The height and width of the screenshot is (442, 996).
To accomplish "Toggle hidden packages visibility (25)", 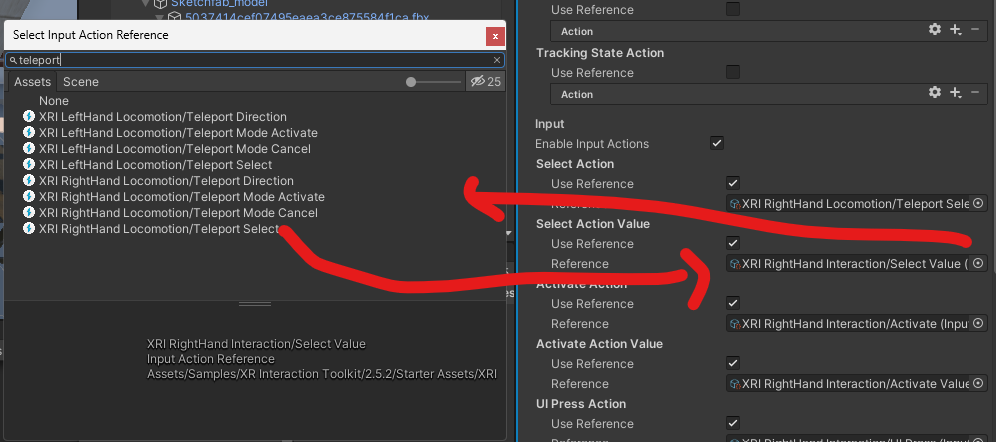I will (x=485, y=81).
